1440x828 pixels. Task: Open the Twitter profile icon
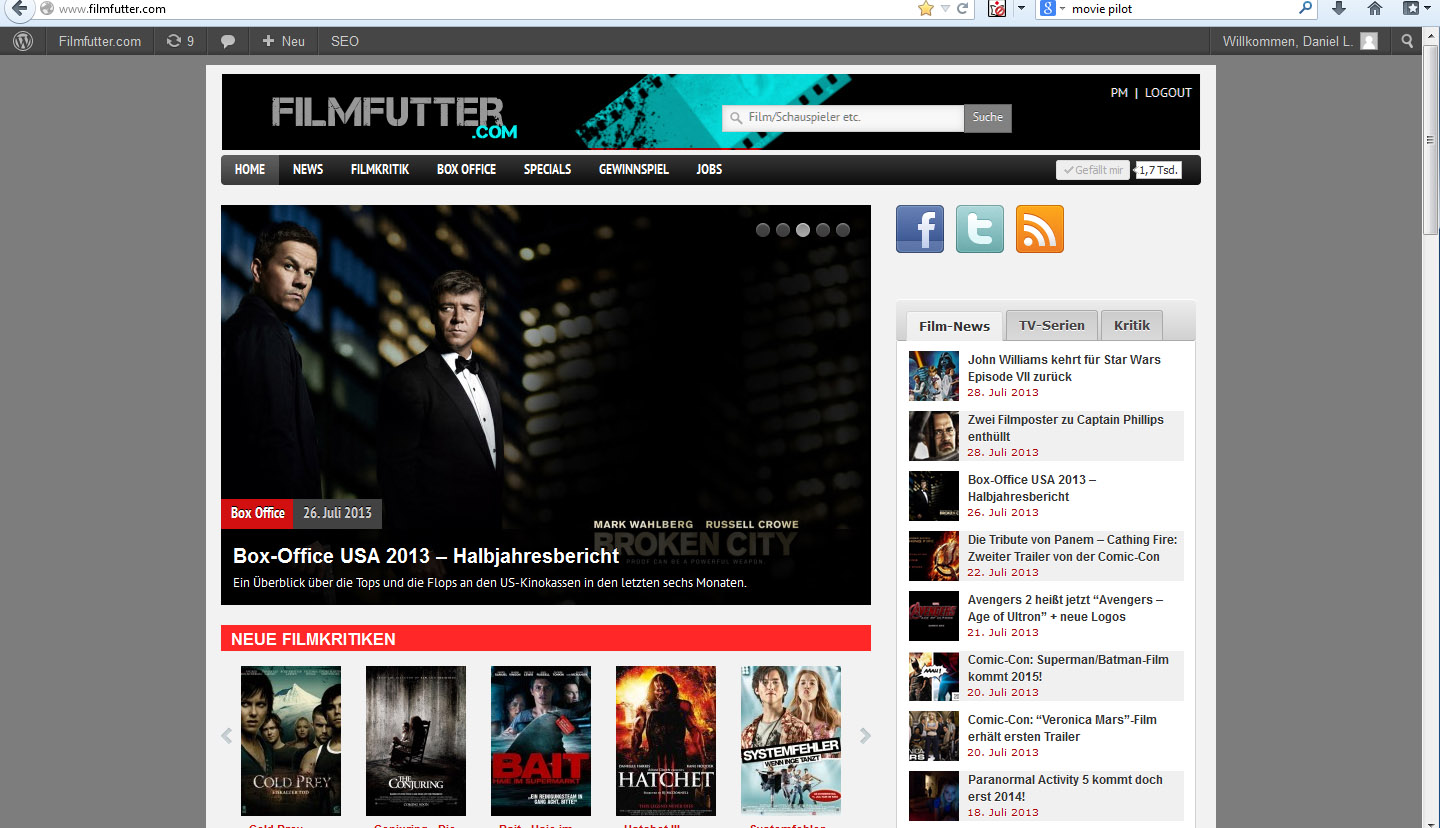(x=979, y=229)
